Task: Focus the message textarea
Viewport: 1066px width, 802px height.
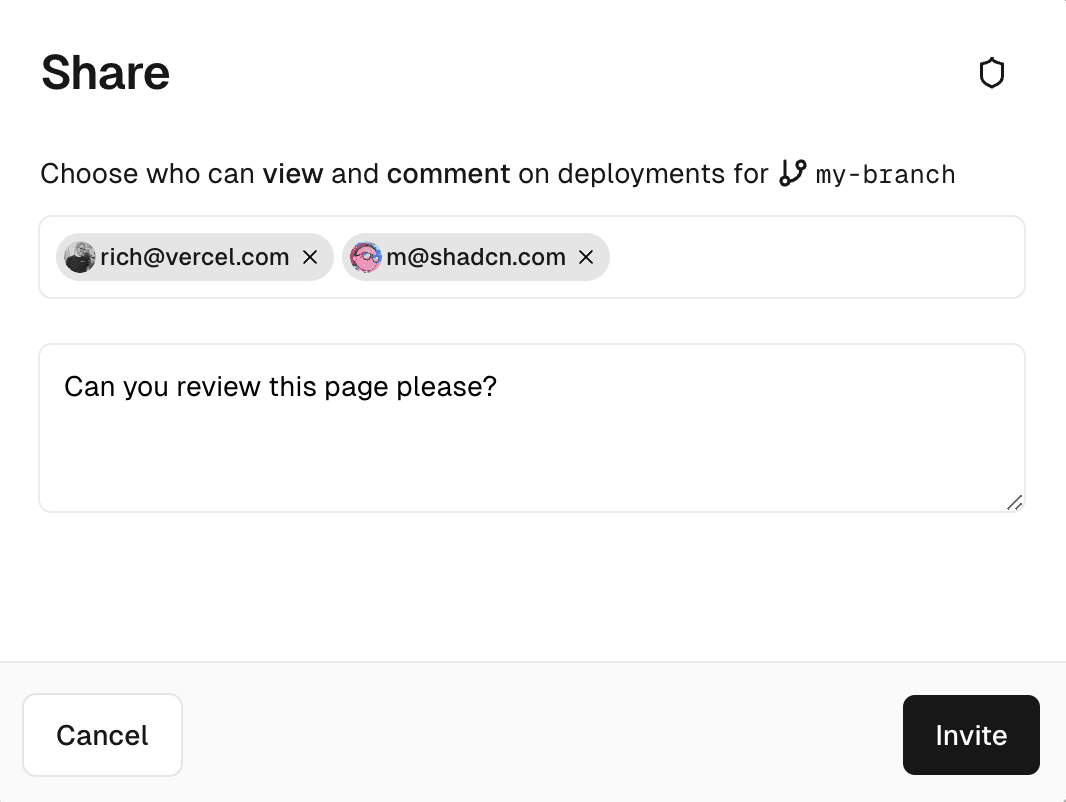Action: [x=530, y=450]
